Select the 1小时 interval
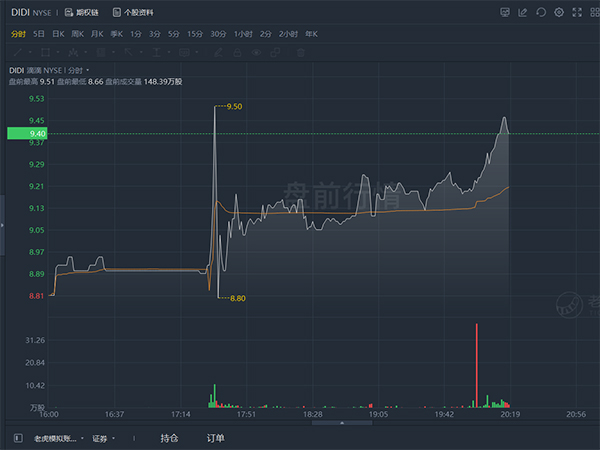The height and width of the screenshot is (450, 600). point(243,34)
